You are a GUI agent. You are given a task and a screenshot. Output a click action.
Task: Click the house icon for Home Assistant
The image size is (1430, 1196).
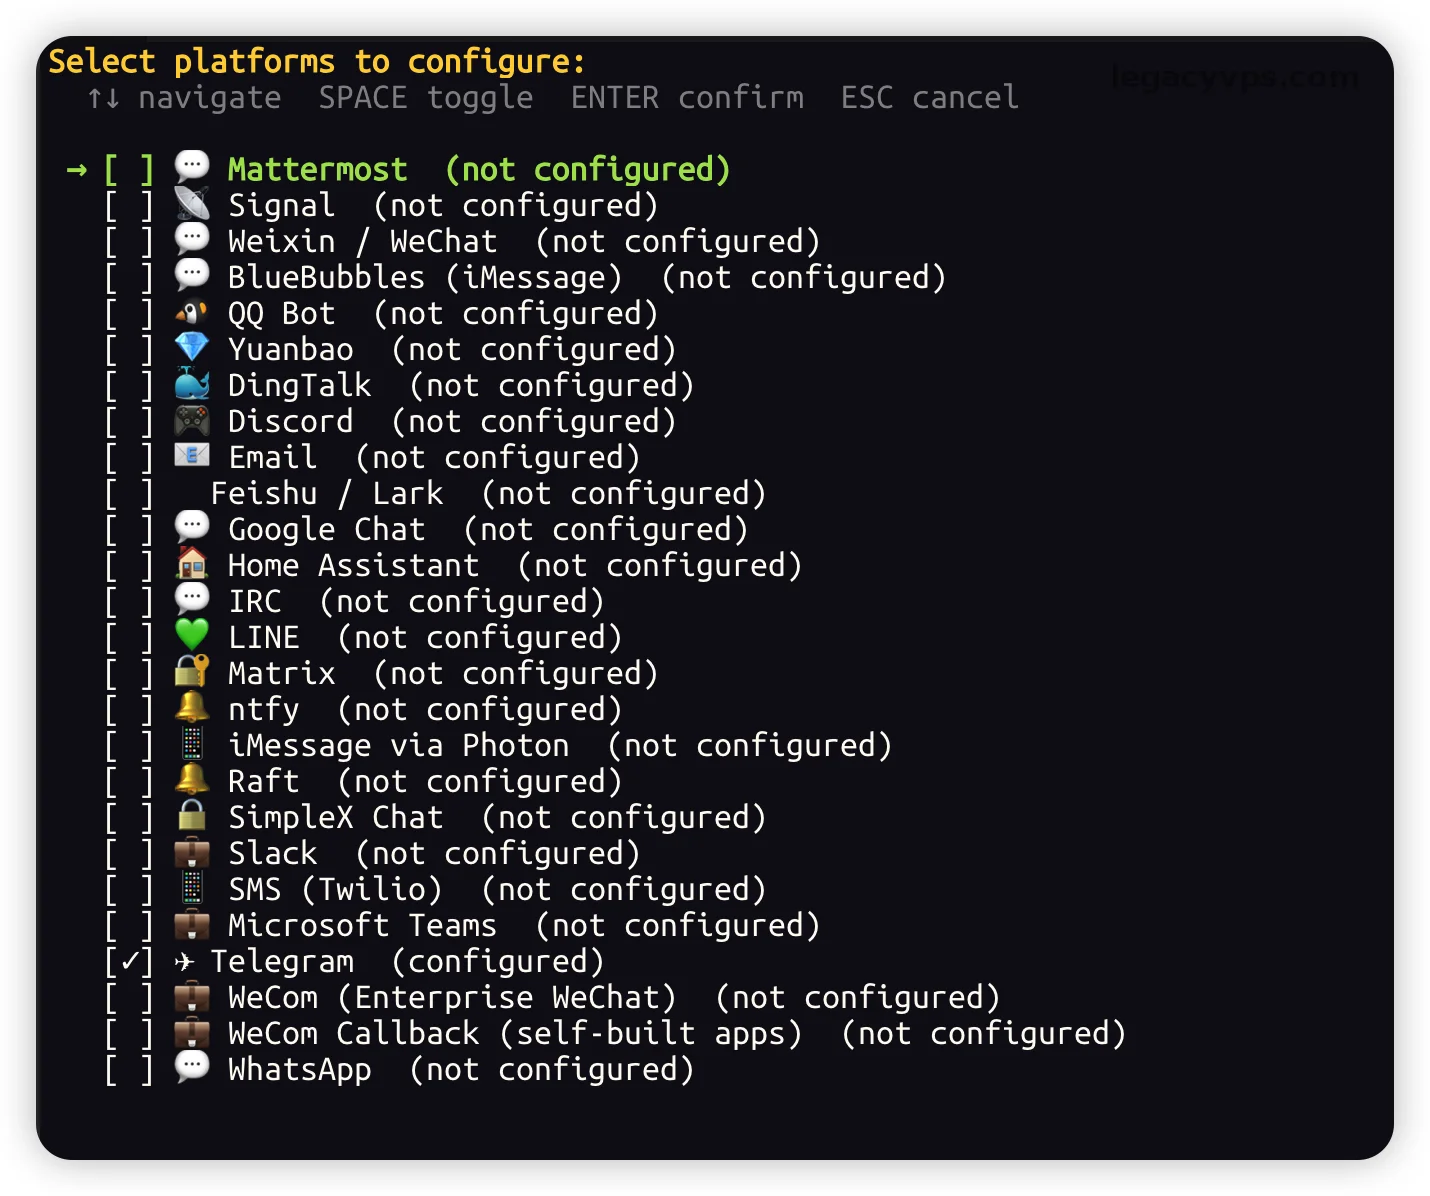192,564
